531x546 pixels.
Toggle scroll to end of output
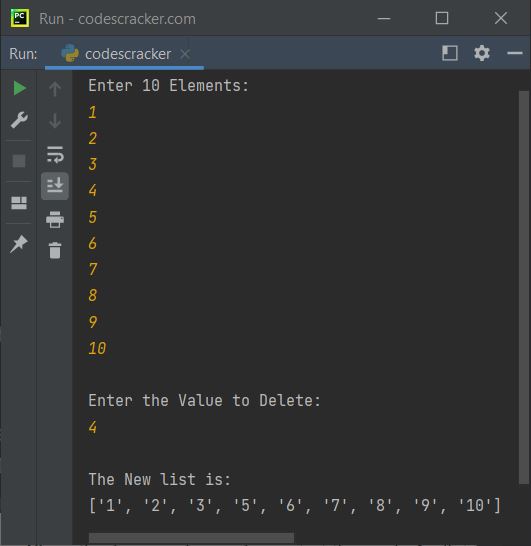(55, 186)
